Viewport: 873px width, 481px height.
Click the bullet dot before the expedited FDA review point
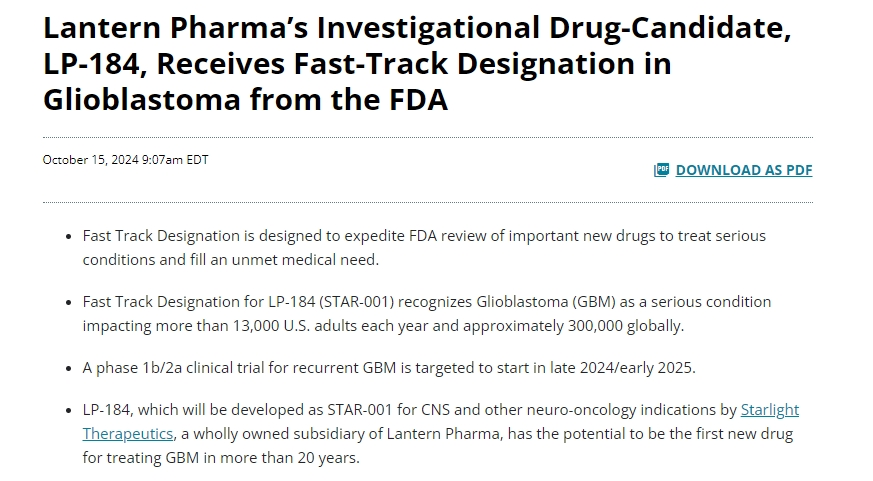(x=68, y=236)
